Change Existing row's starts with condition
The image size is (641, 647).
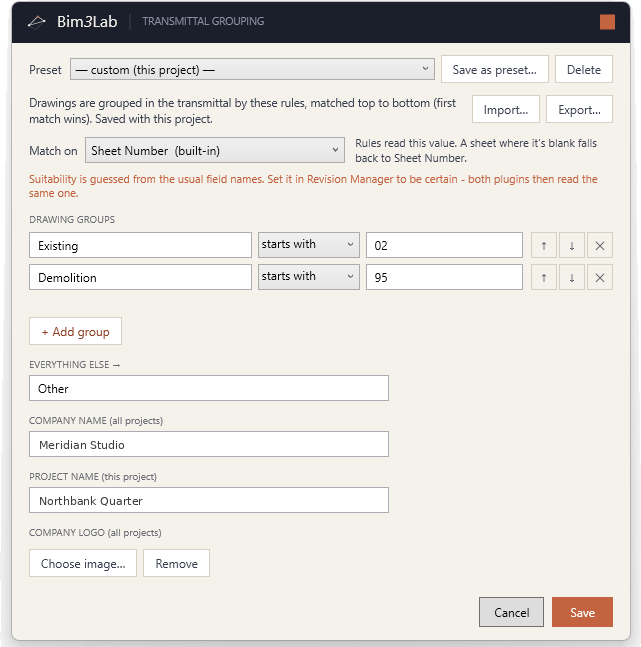point(309,245)
